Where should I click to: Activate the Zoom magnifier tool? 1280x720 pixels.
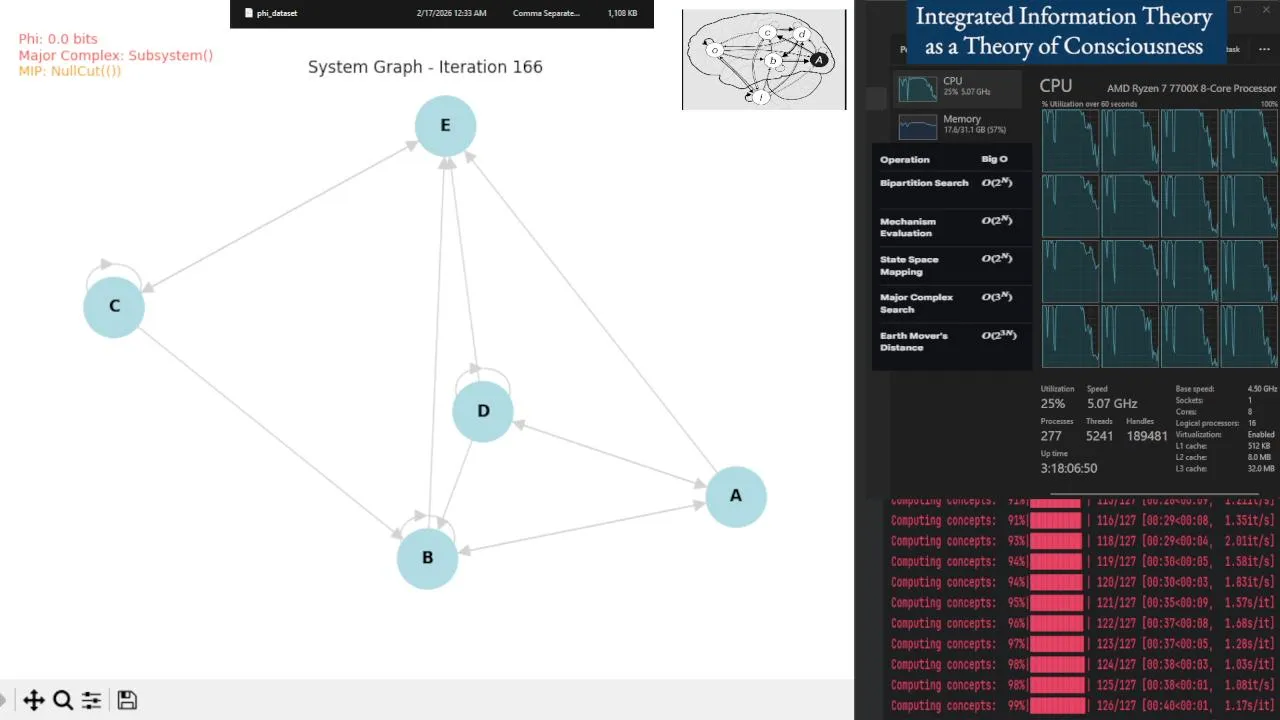pos(62,700)
